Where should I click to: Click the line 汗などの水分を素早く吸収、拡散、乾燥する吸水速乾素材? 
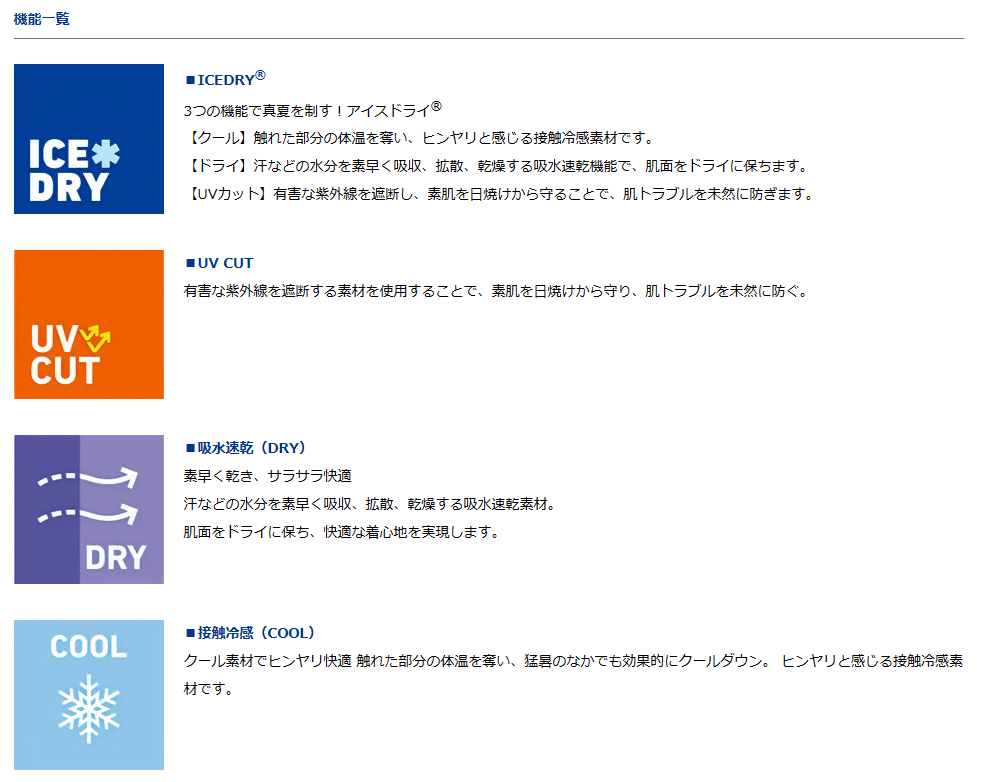[x=370, y=504]
